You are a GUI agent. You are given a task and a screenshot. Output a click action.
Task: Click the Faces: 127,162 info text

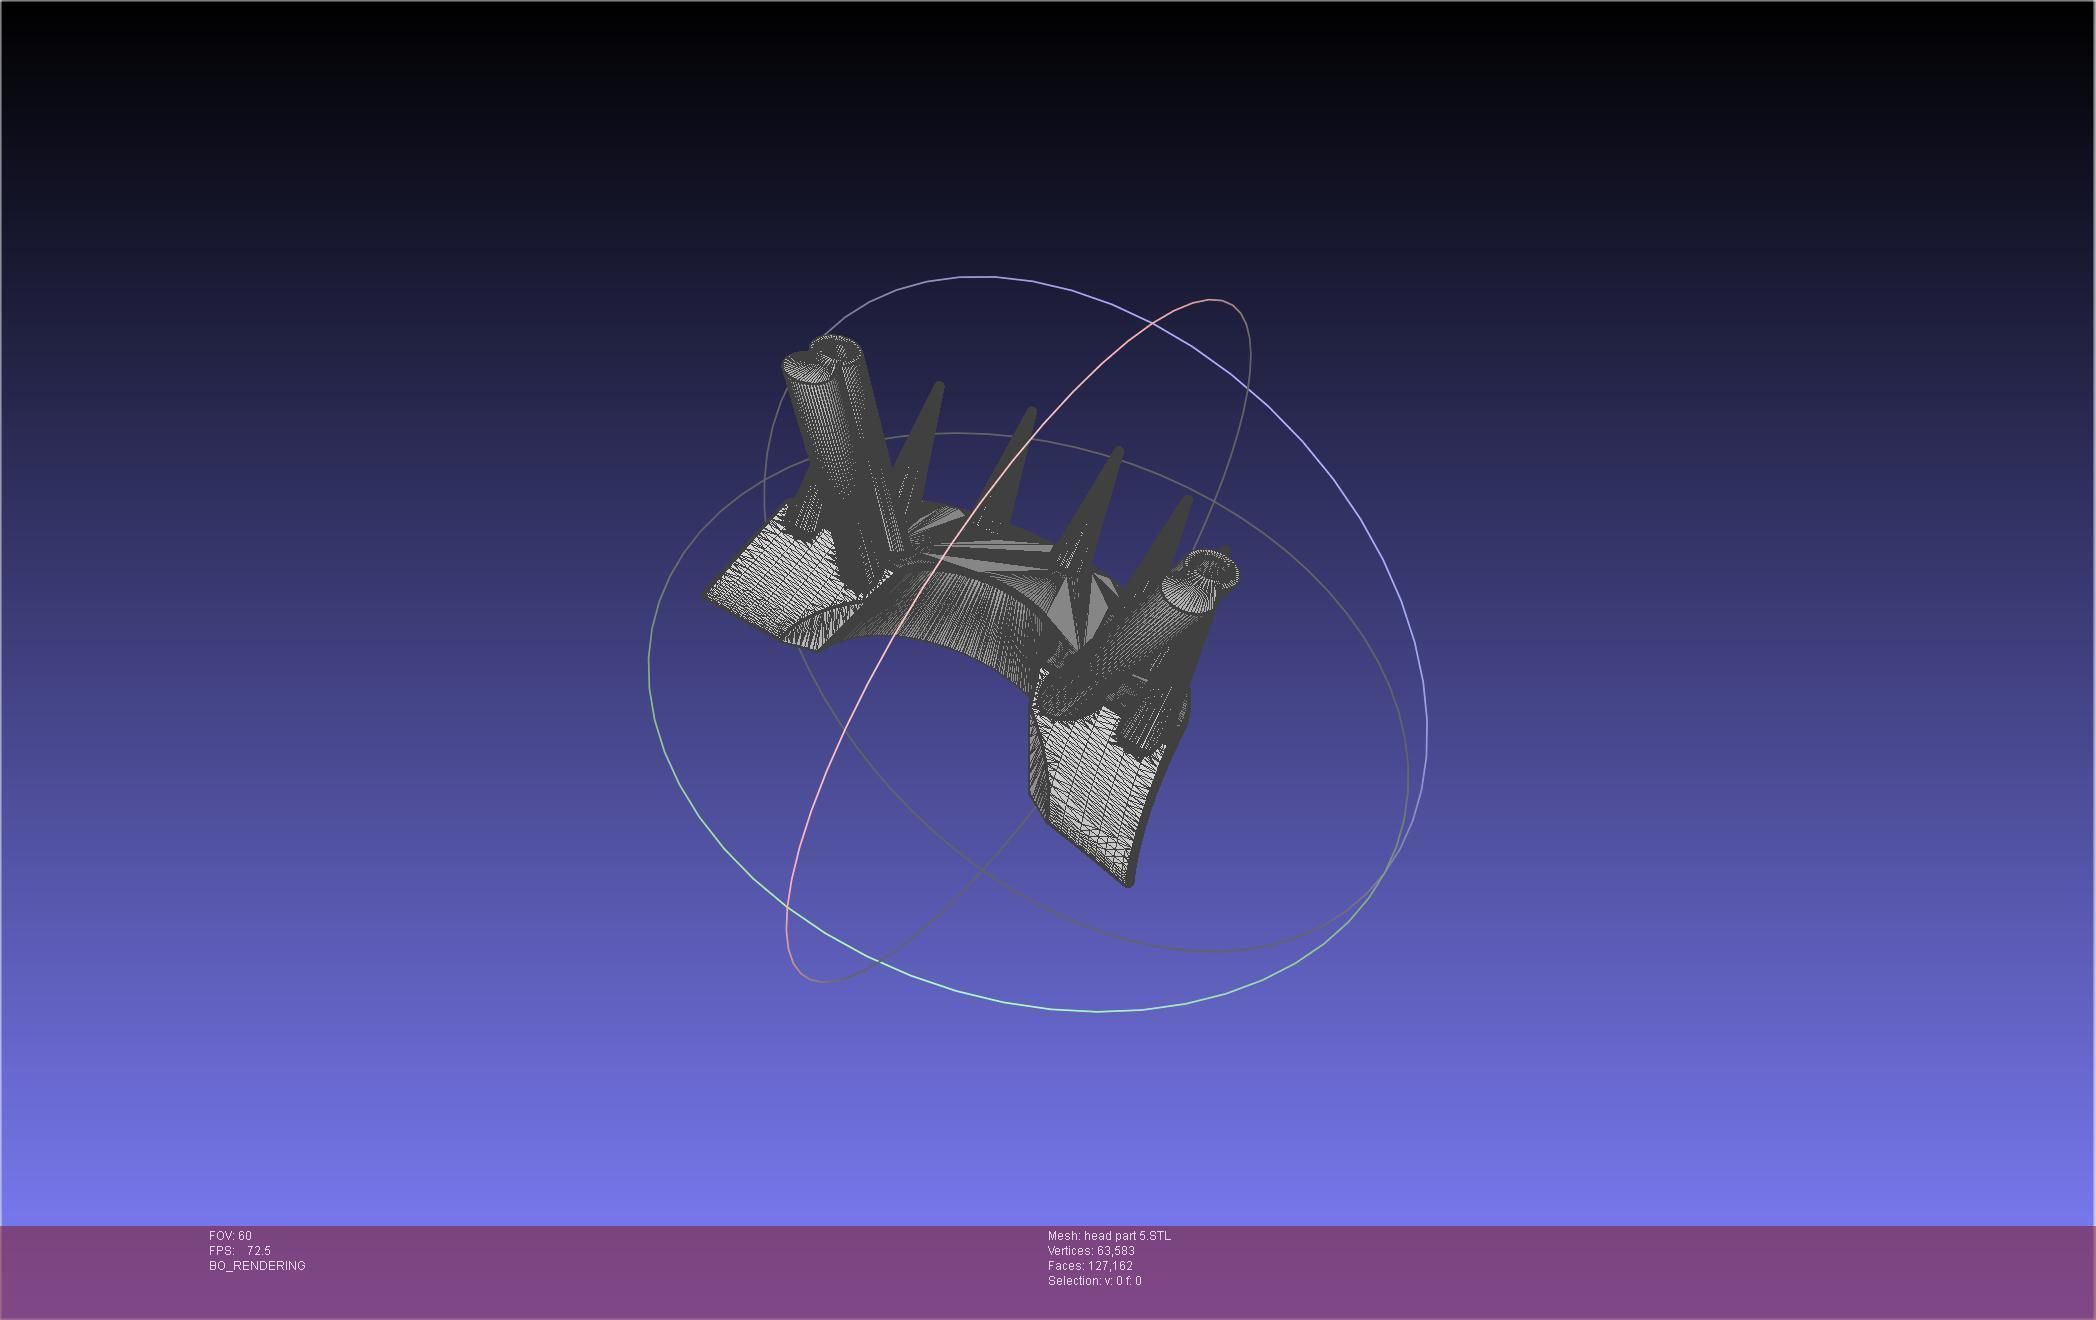(x=1090, y=1266)
